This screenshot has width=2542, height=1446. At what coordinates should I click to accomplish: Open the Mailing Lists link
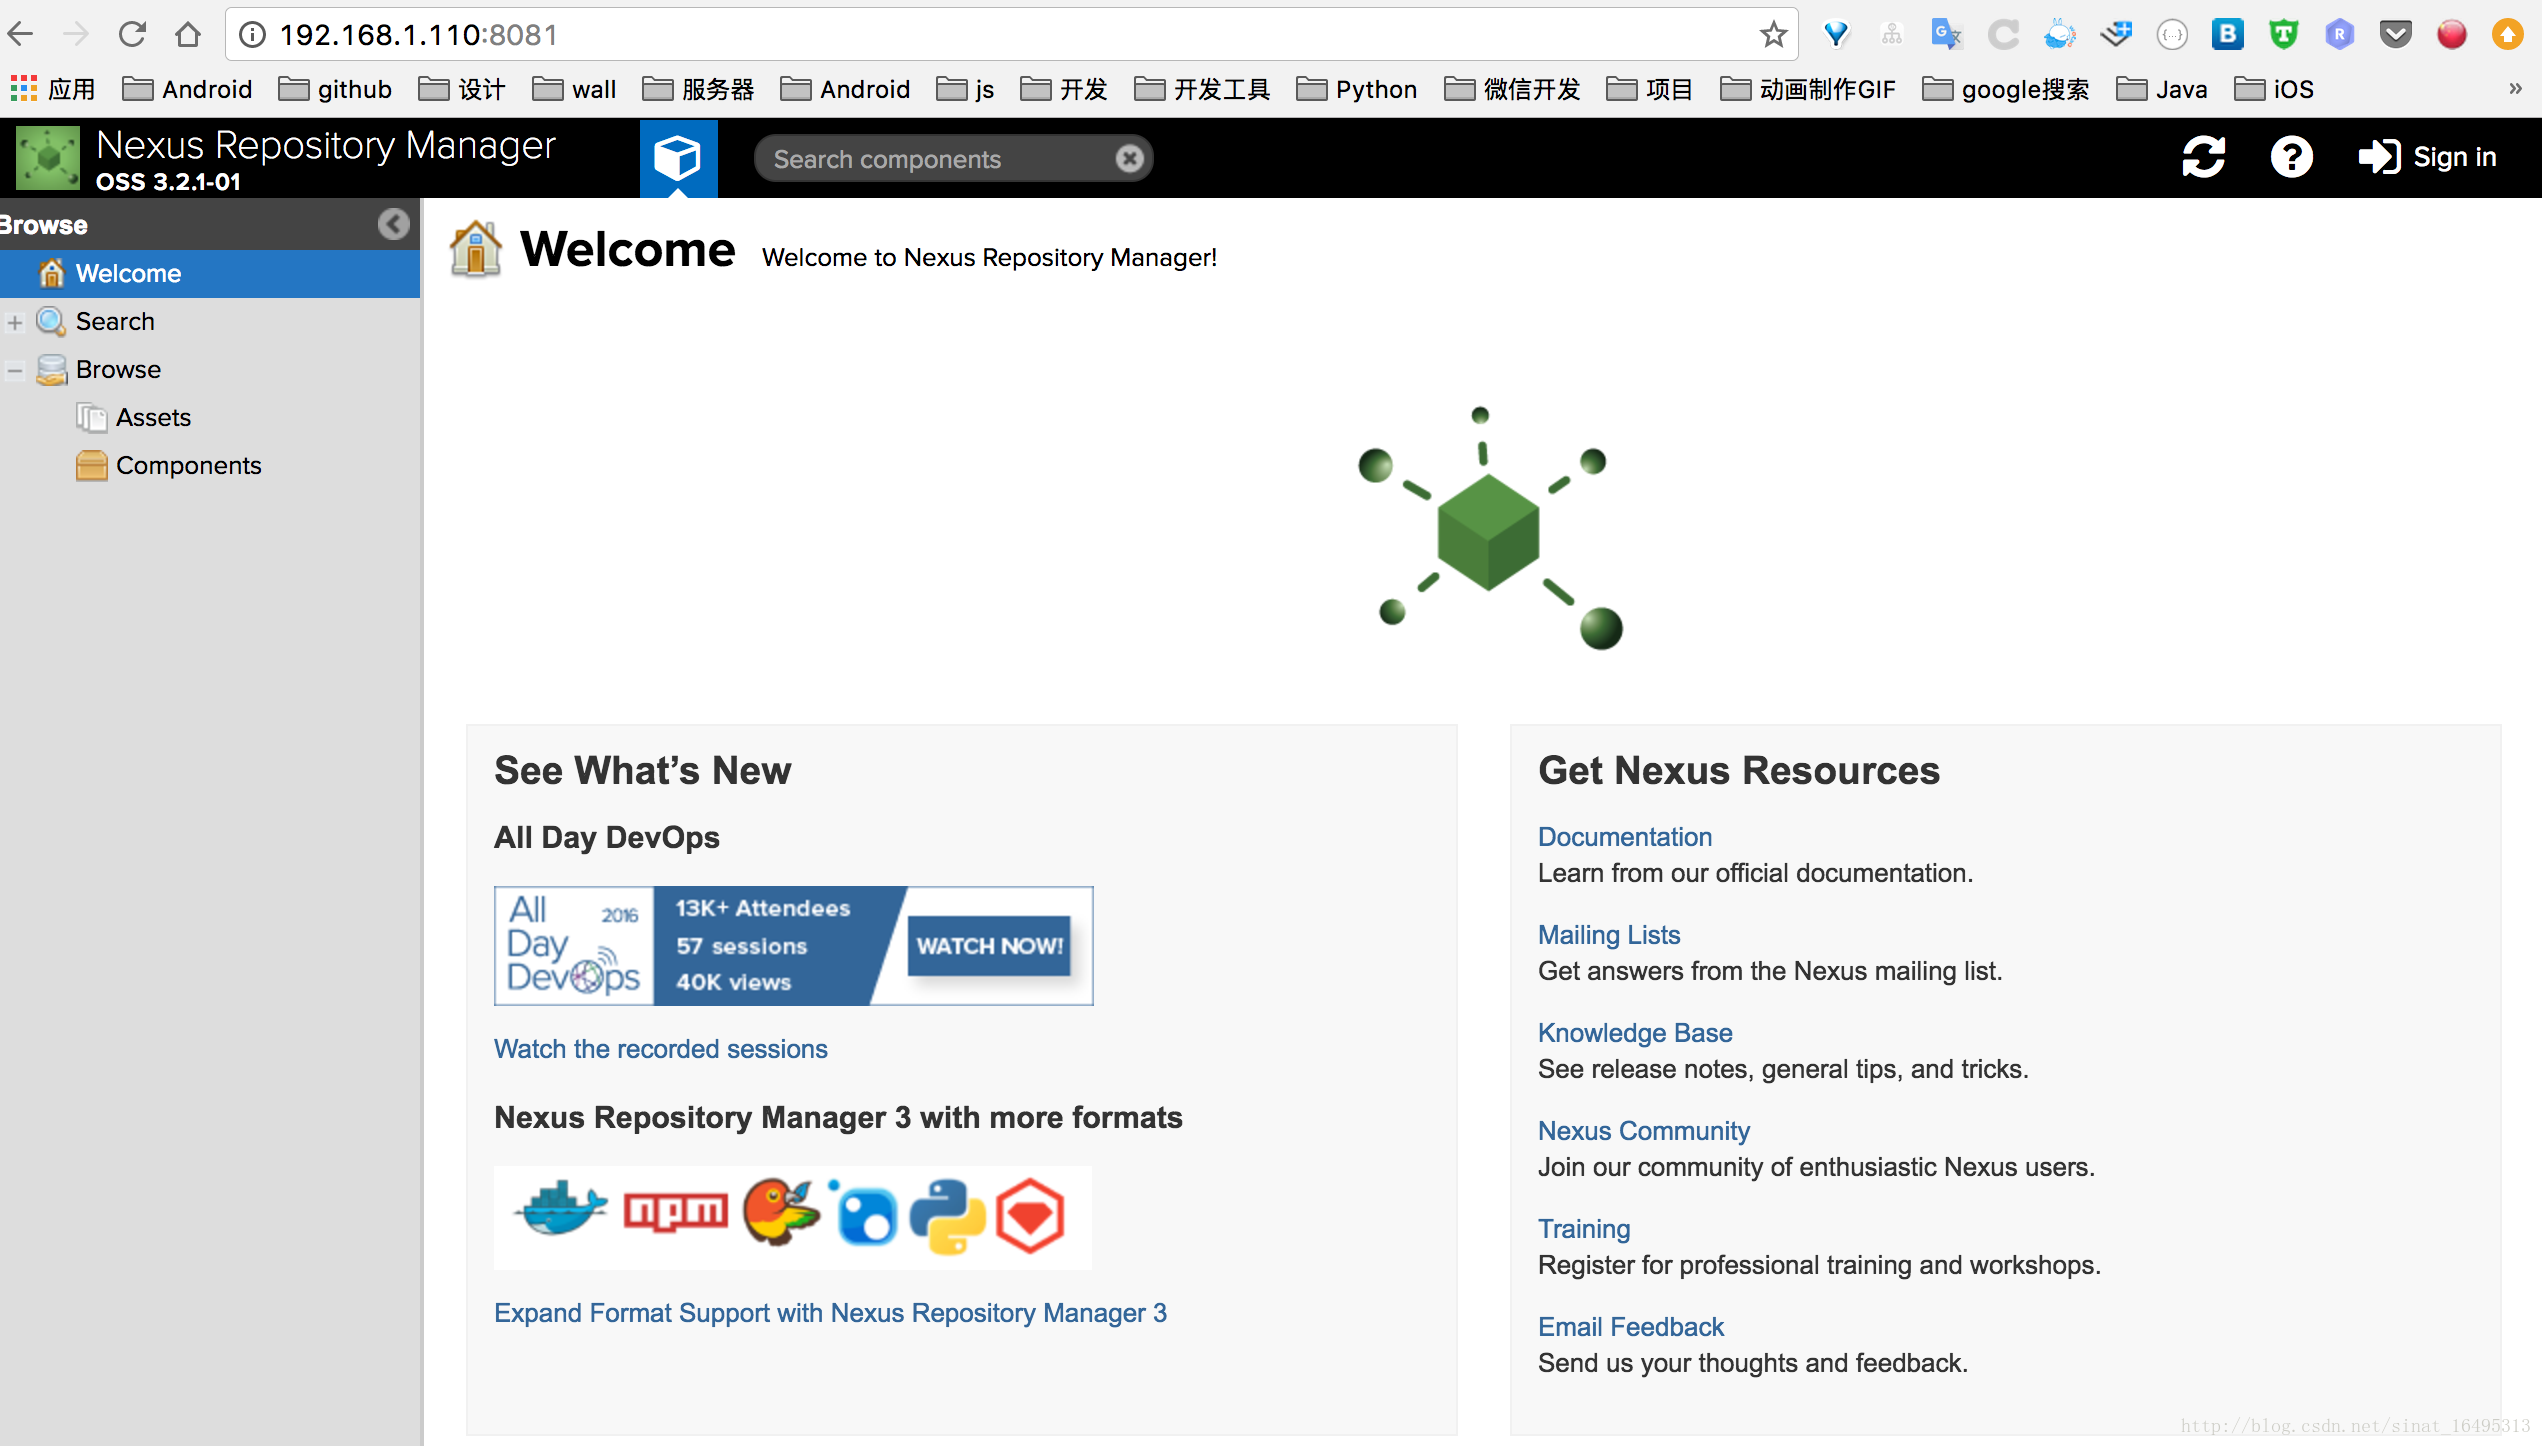1608,935
